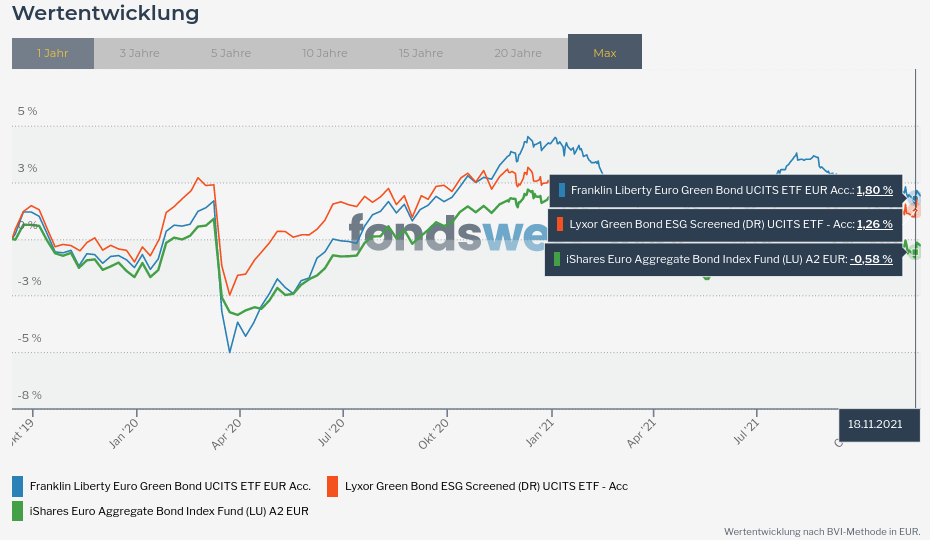This screenshot has width=930, height=540.
Task: Click the green iShares legend swatch
Action: click(17, 512)
